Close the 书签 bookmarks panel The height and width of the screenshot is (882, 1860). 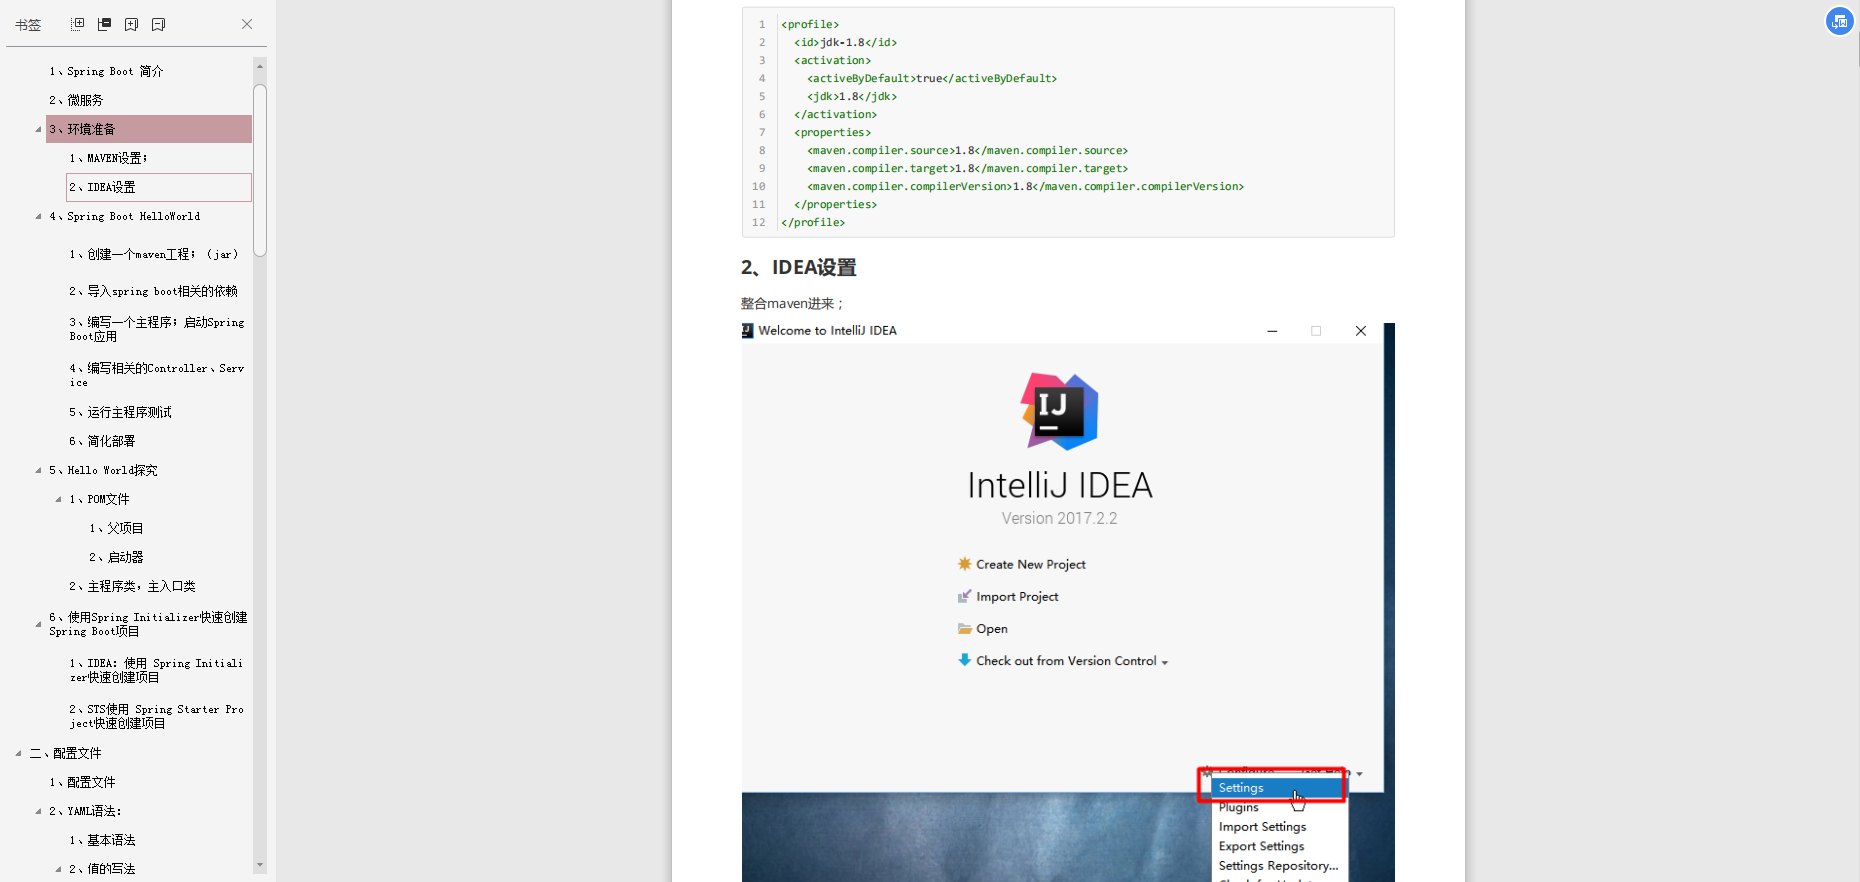click(x=247, y=24)
